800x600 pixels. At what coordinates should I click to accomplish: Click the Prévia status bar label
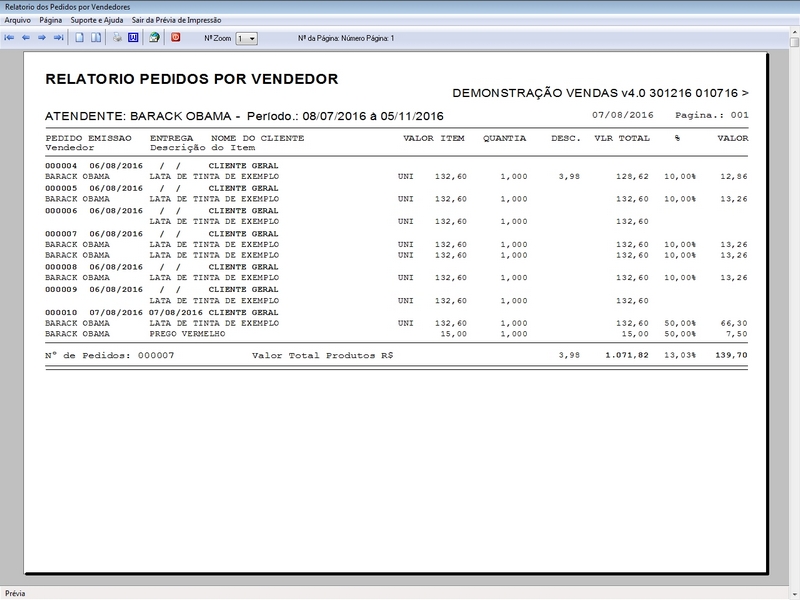pyautogui.click(x=14, y=590)
